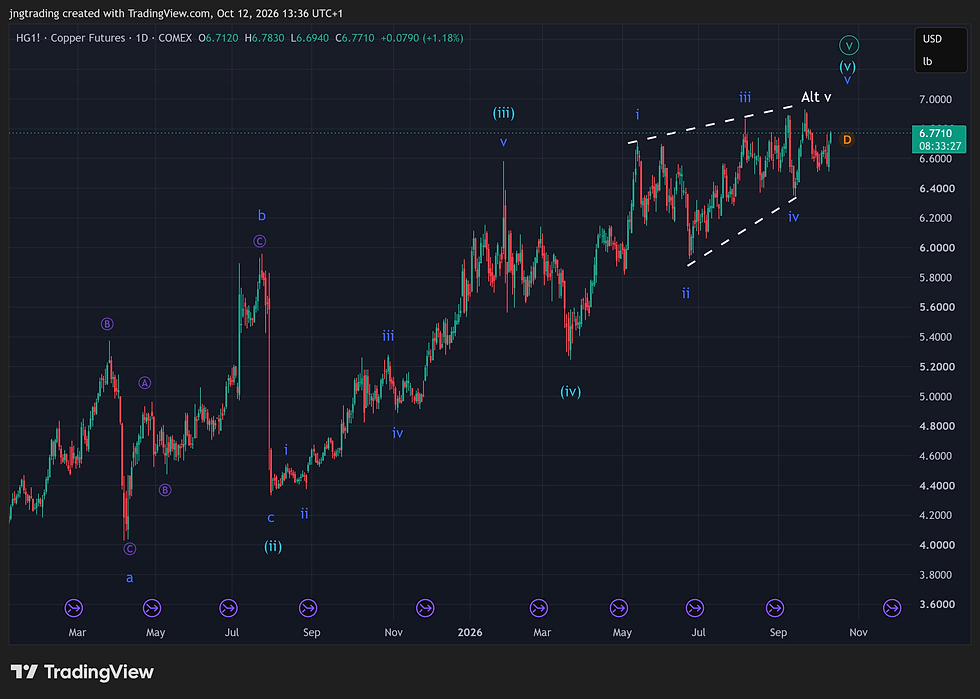Click the lb unit label
Screen dimensions: 980x699
pos(928,61)
